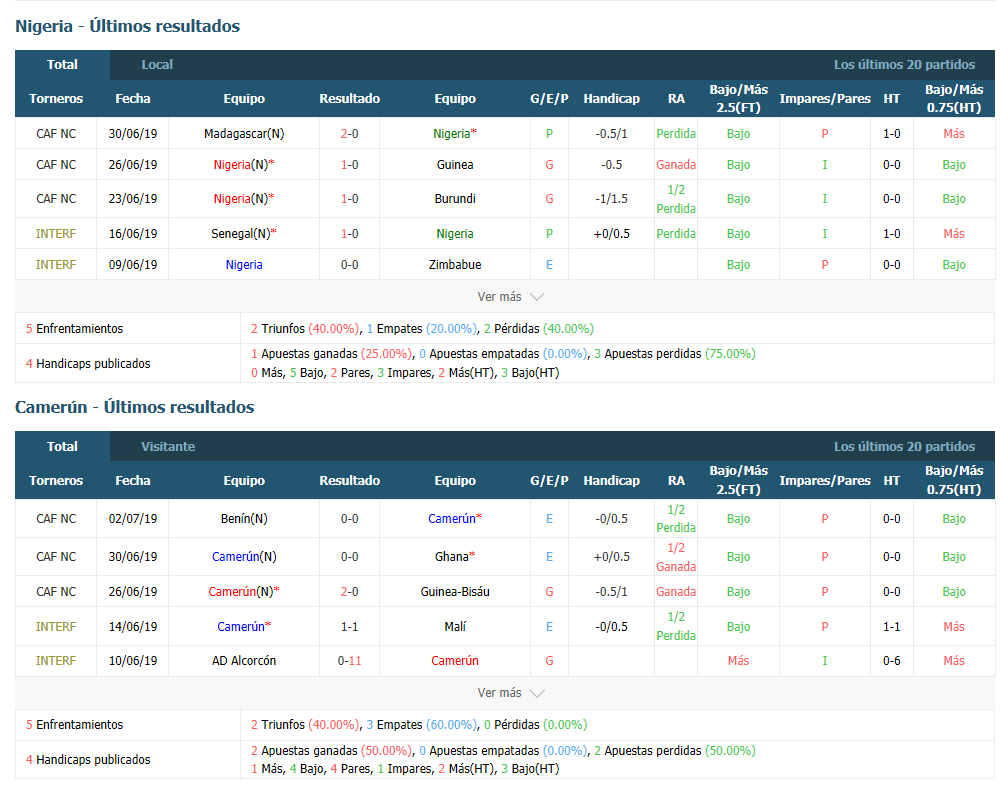
Task: Open Guinea team link
Action: point(455,165)
